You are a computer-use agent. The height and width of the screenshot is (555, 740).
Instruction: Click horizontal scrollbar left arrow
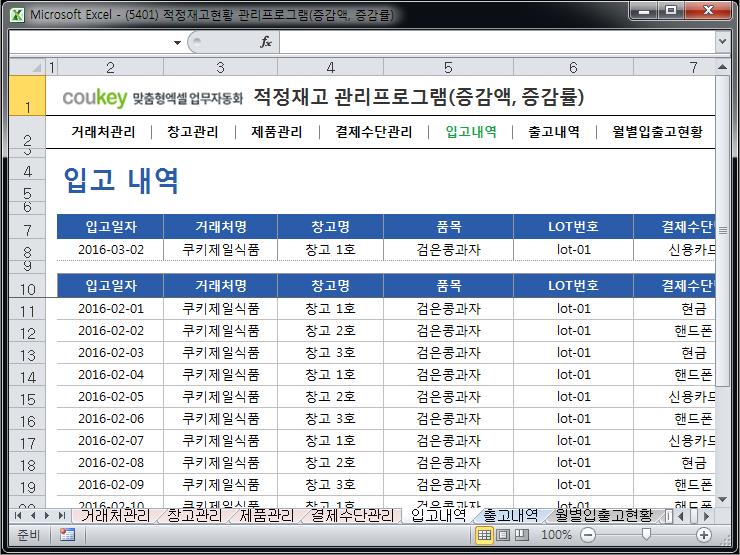(681, 516)
